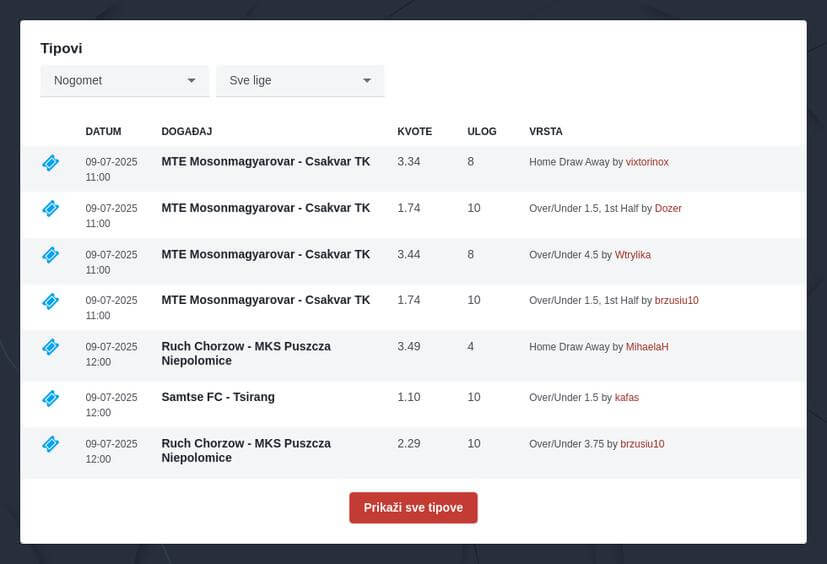This screenshot has width=827, height=564.
Task: Click the ULOG column header
Action: click(482, 131)
